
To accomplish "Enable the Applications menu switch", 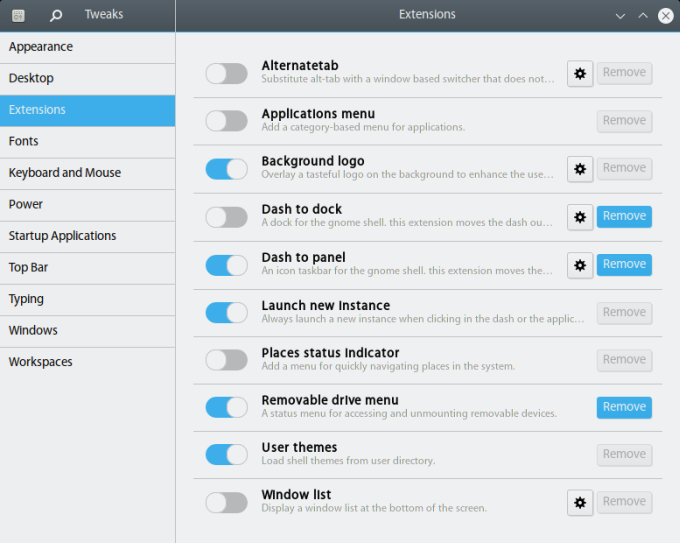I will pos(226,121).
